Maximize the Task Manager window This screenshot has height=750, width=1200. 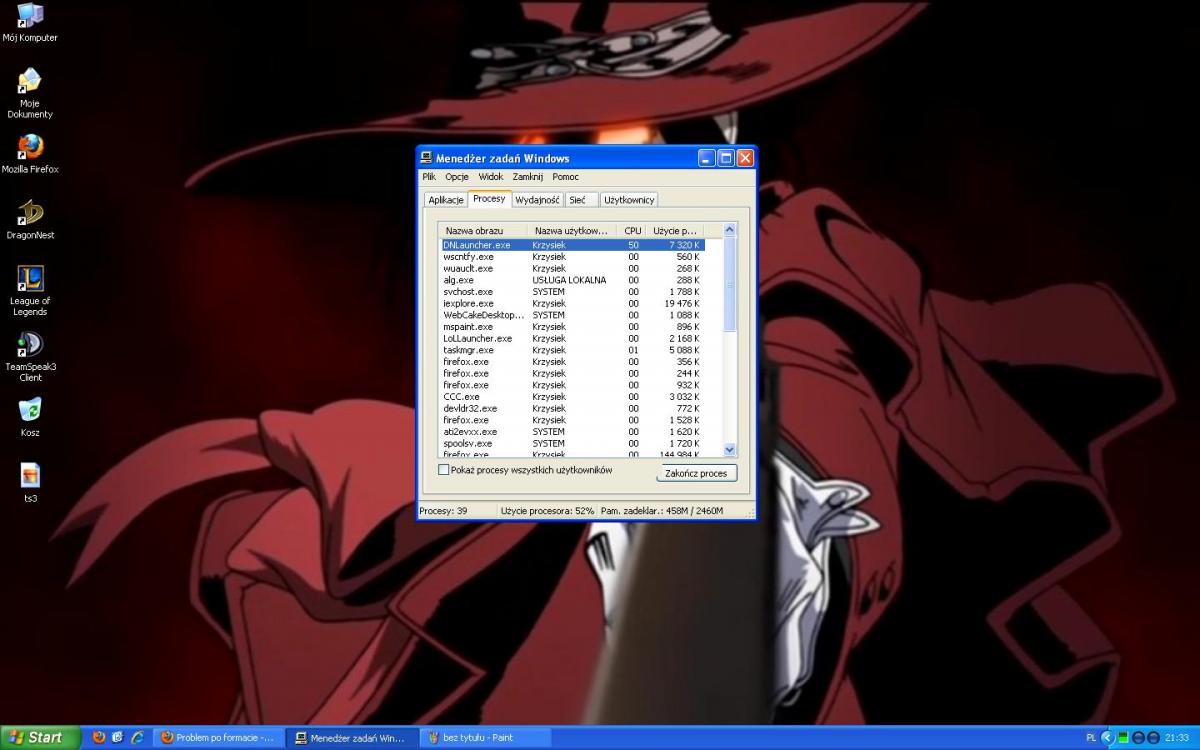point(726,158)
